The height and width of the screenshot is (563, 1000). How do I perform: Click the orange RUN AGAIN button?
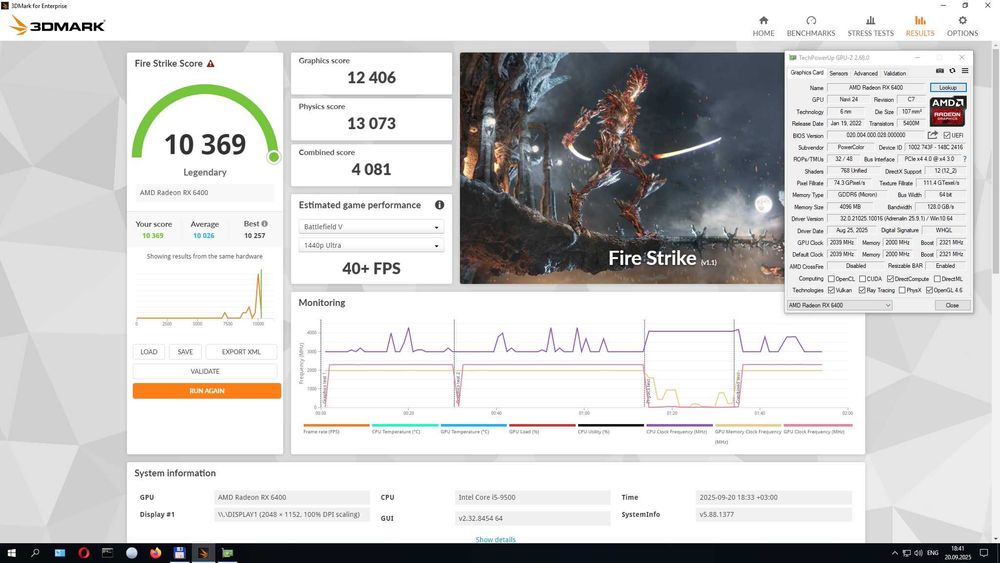[207, 391]
